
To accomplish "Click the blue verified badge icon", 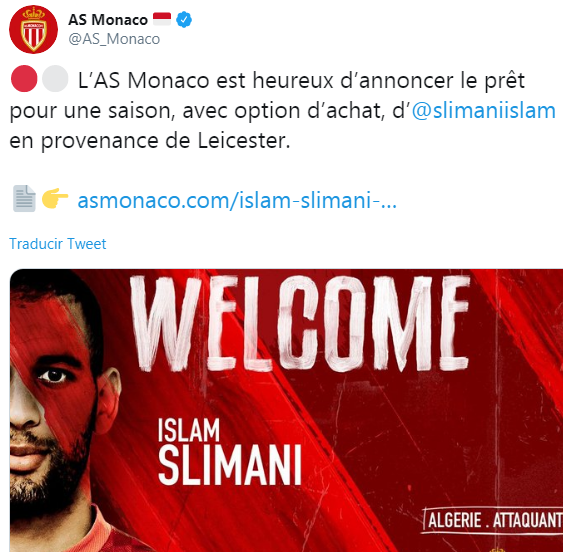I will click(x=184, y=19).
